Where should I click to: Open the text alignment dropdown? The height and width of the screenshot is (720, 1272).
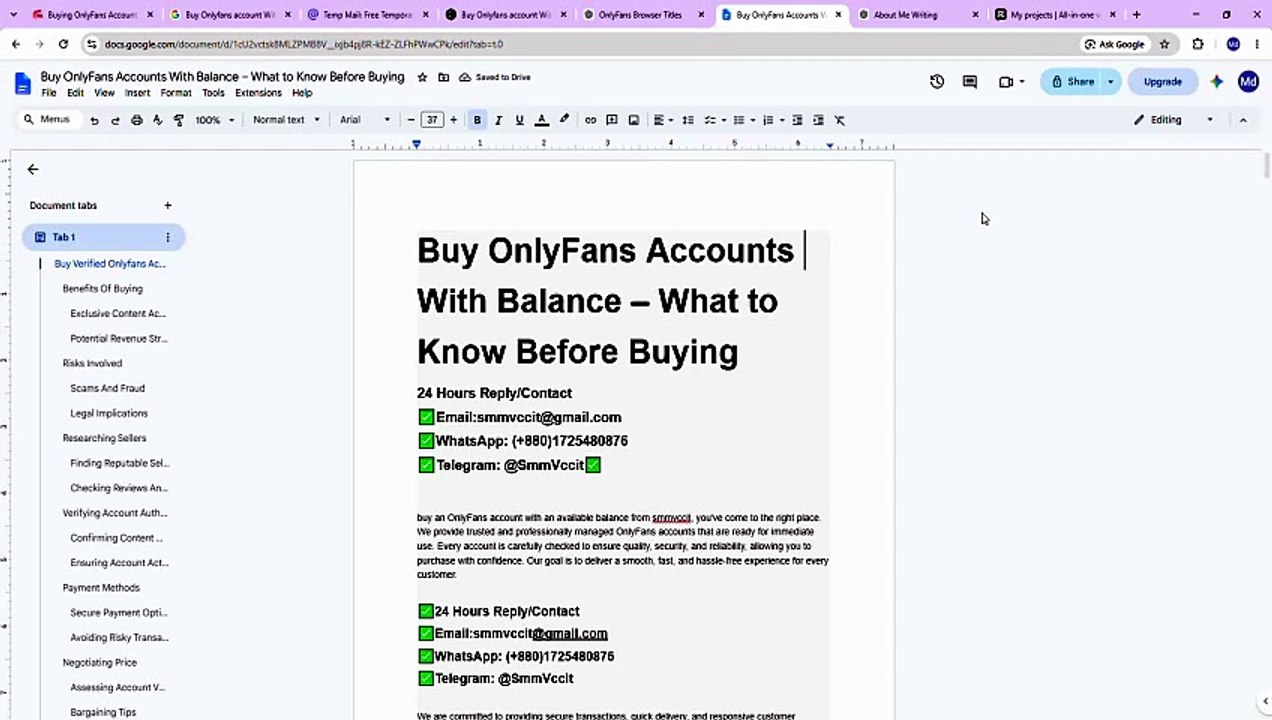click(x=663, y=120)
